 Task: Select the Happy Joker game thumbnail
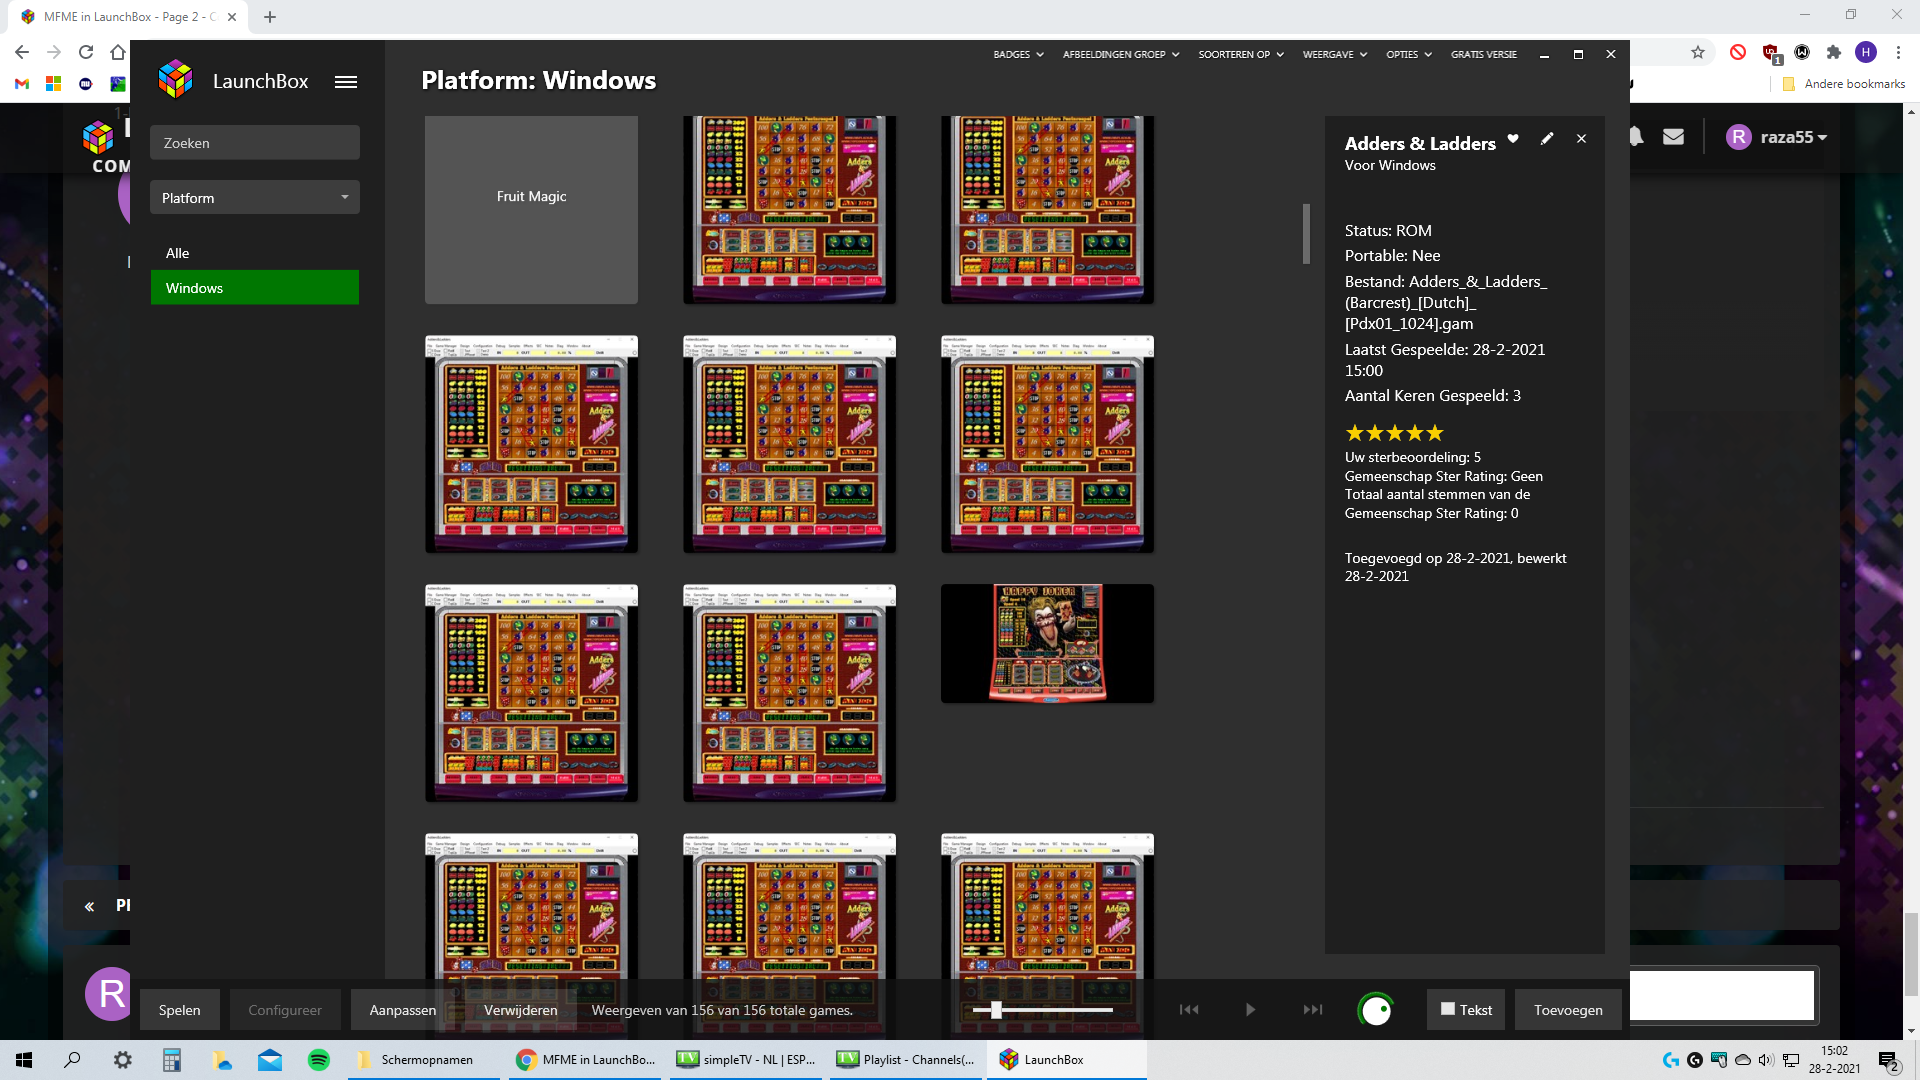click(1047, 643)
